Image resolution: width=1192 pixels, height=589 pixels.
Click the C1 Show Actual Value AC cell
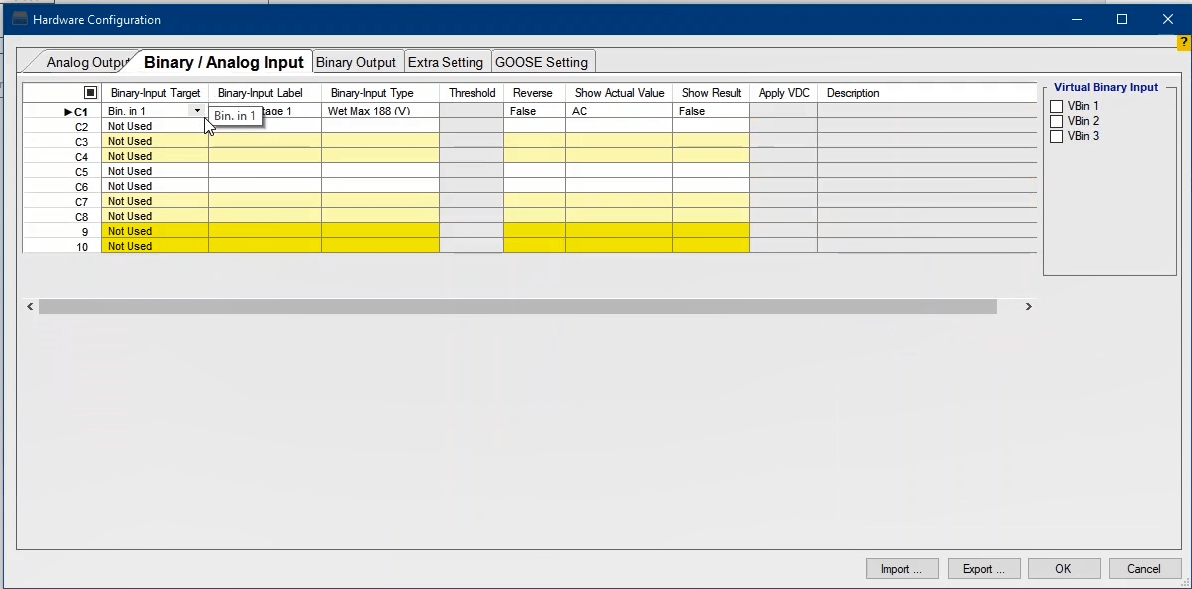(x=618, y=111)
